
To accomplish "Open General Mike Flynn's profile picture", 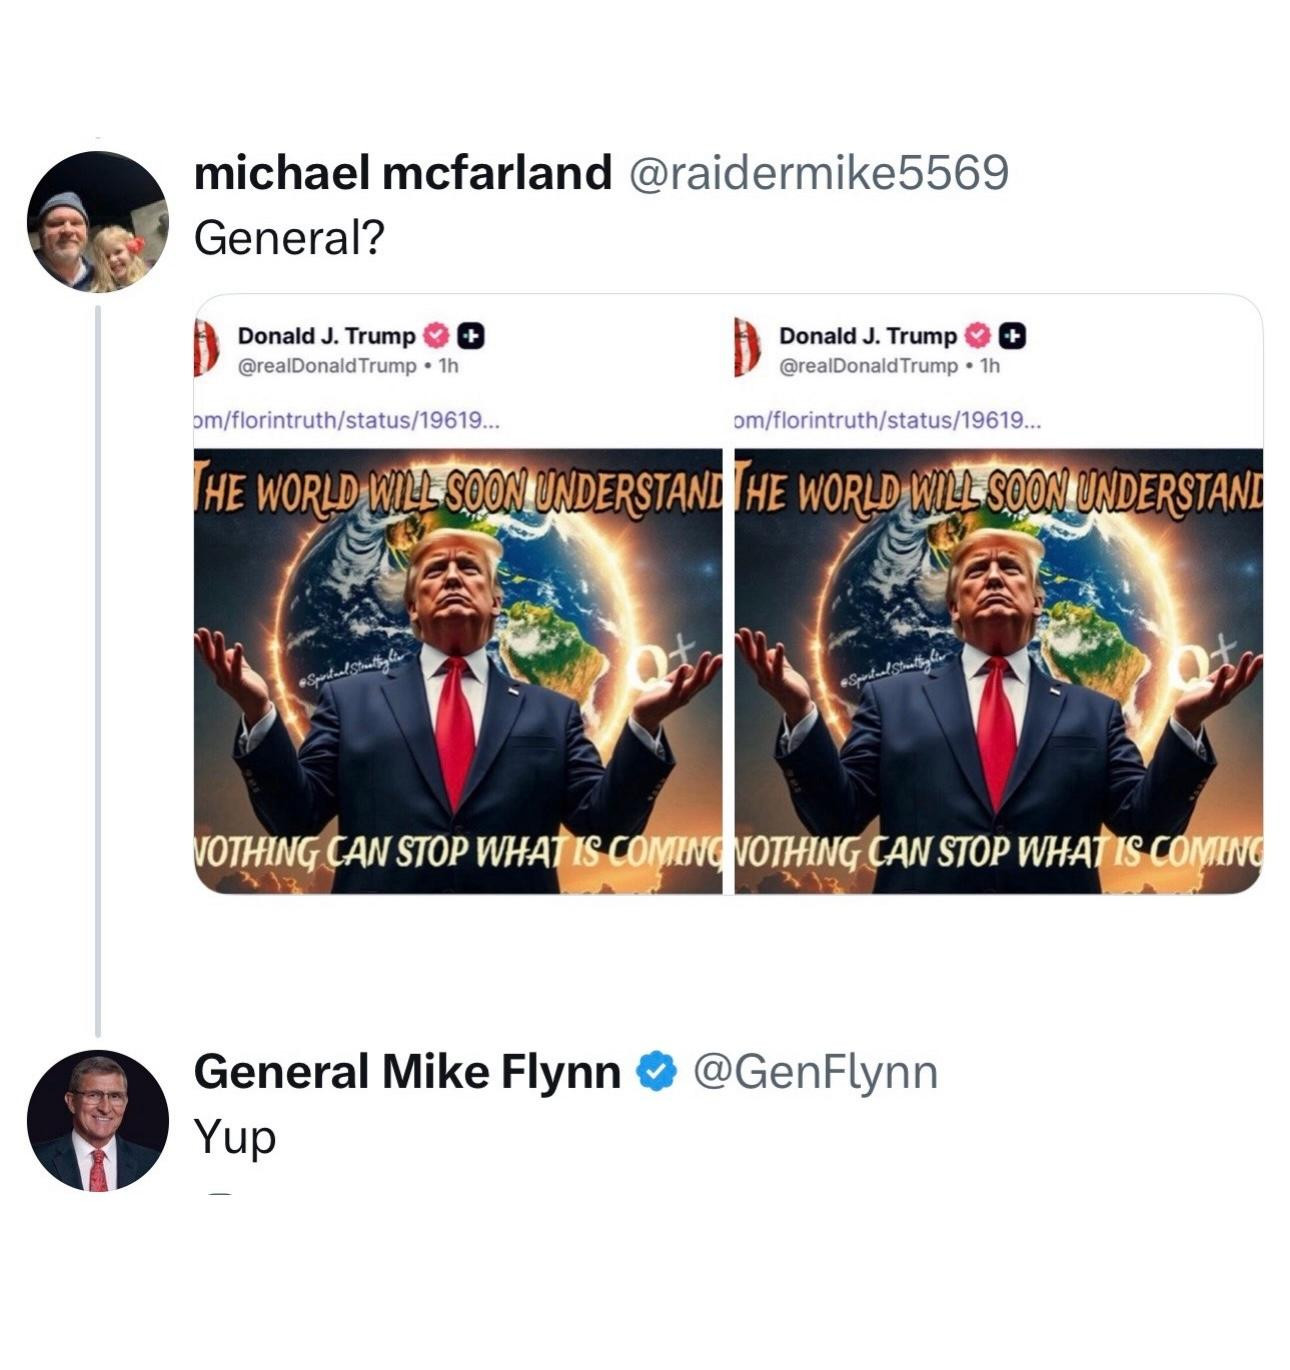I will [97, 1120].
